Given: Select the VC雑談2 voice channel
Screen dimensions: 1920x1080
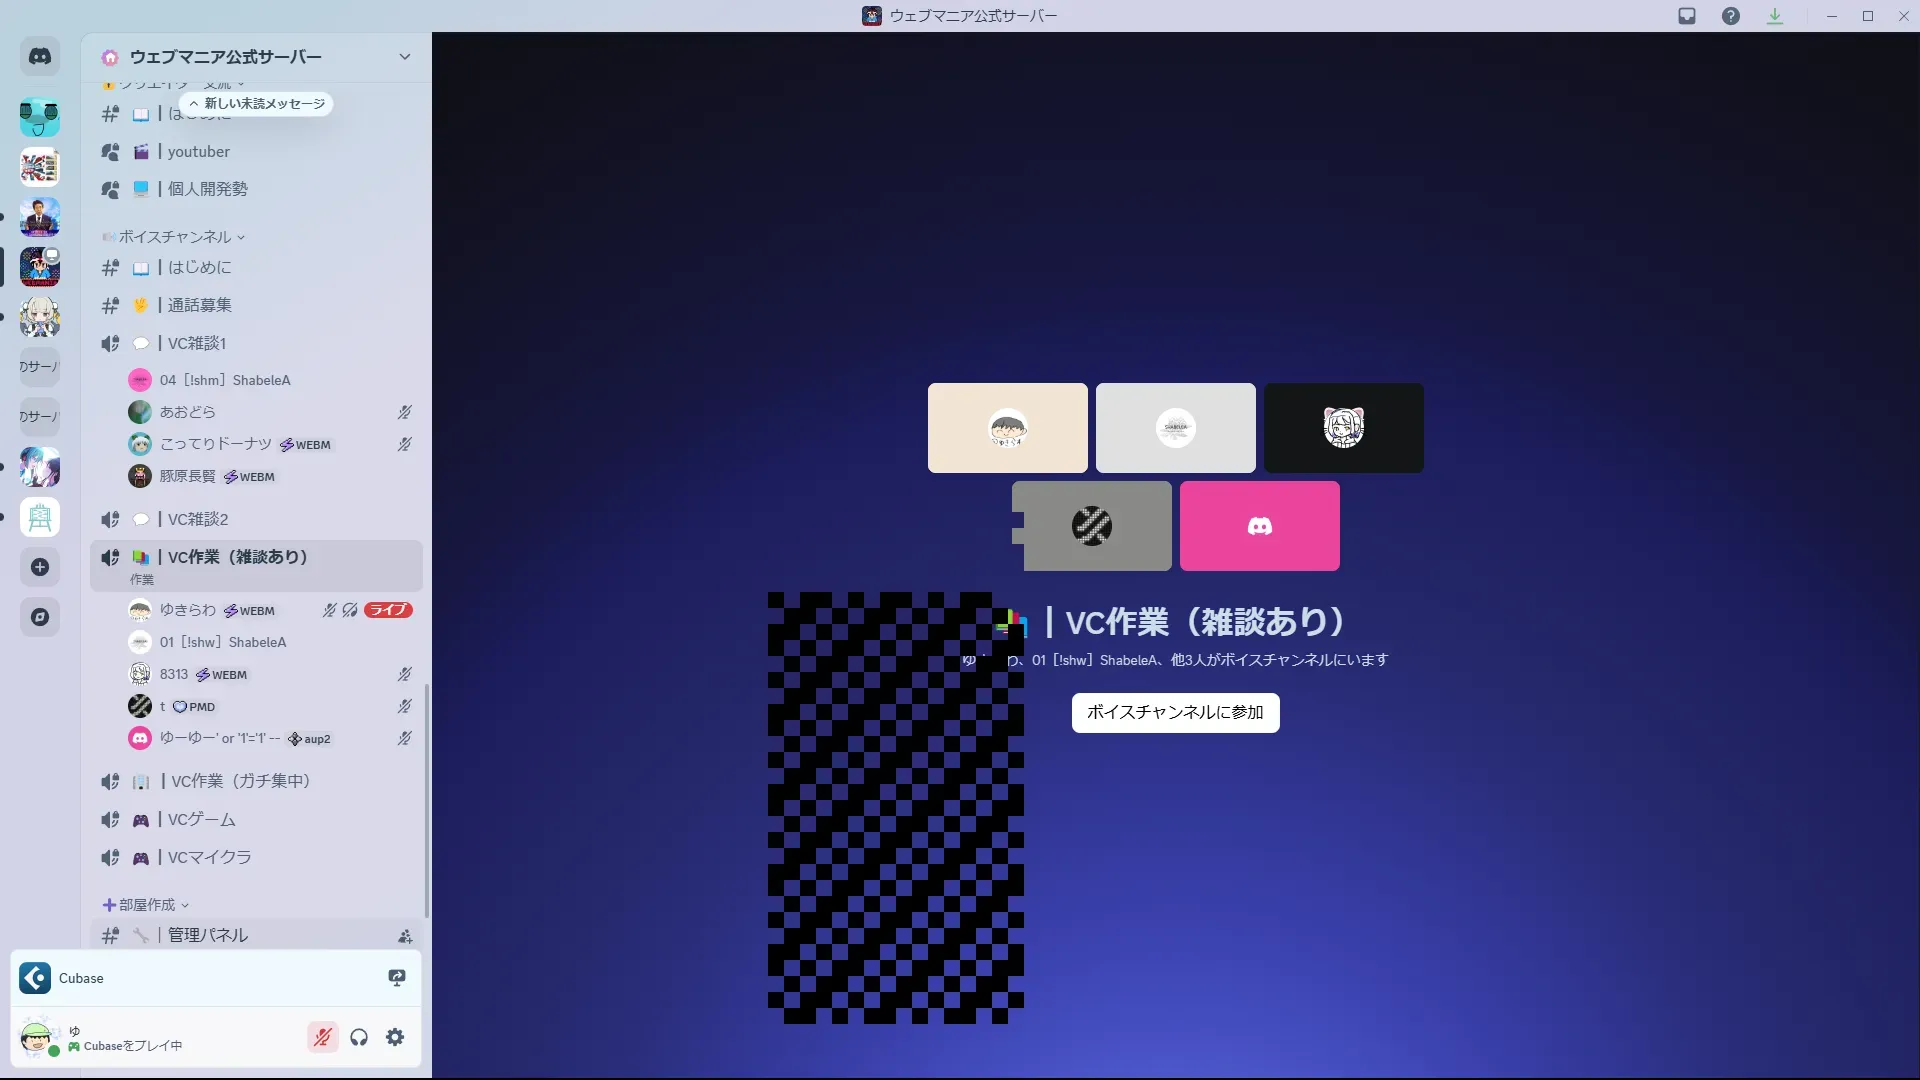Looking at the screenshot, I should (198, 519).
